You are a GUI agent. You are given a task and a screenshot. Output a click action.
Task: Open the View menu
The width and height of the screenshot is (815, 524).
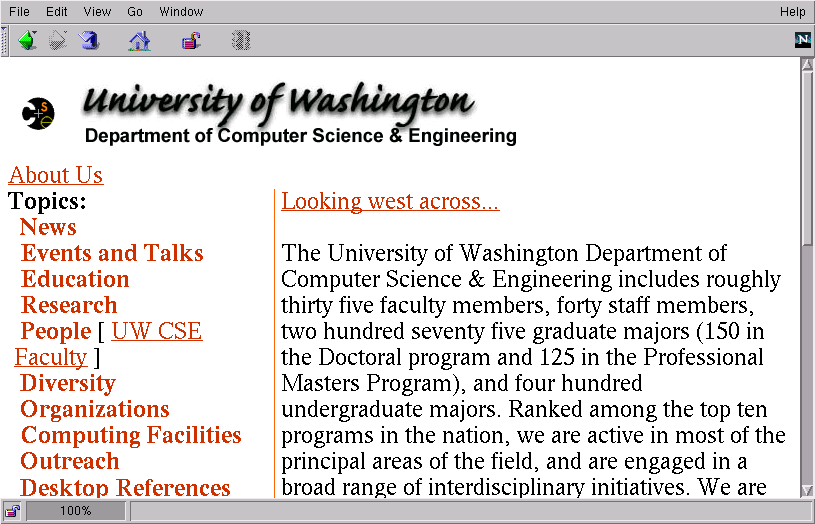(97, 11)
